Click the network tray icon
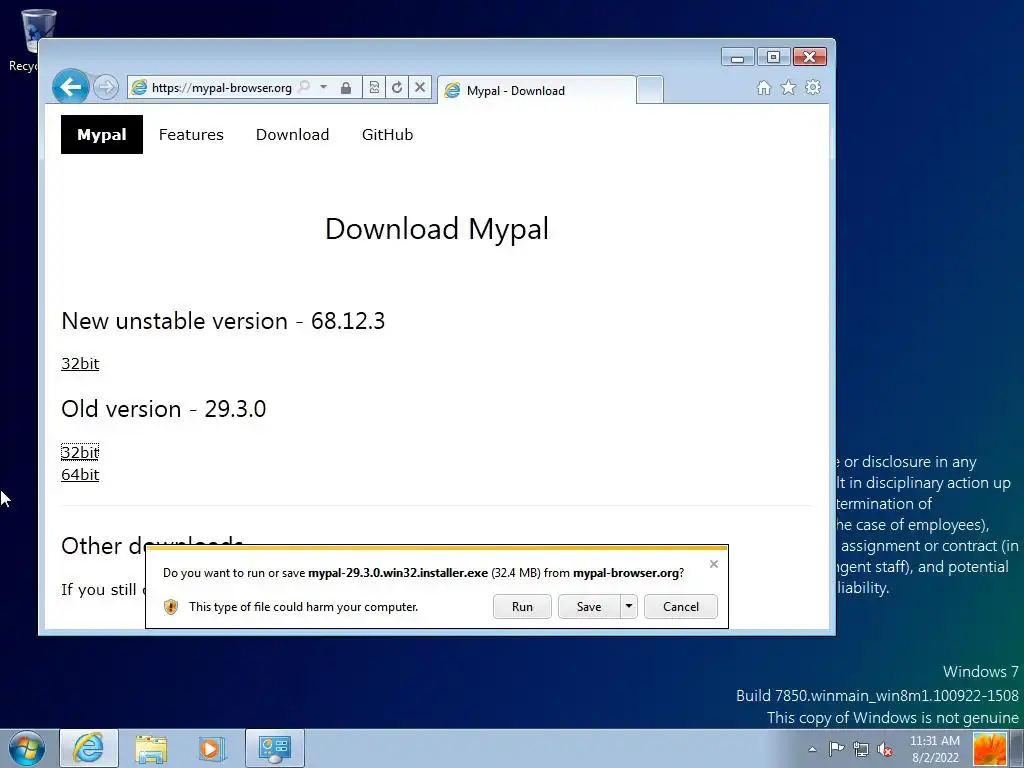 861,749
